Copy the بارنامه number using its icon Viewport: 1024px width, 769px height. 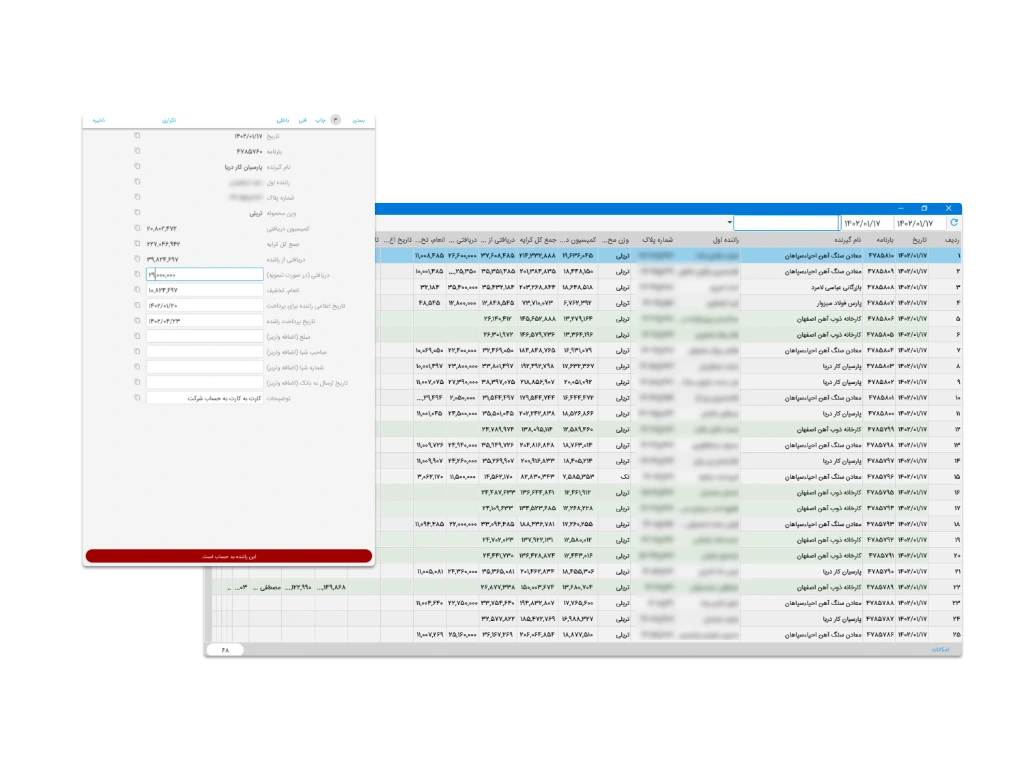(x=137, y=151)
